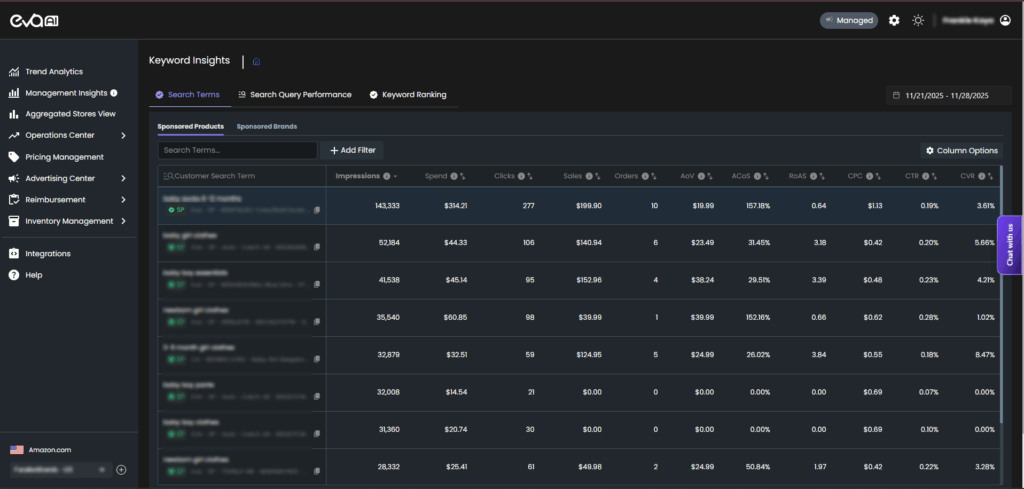
Task: Show info tooltip for Spend column
Action: tap(454, 176)
